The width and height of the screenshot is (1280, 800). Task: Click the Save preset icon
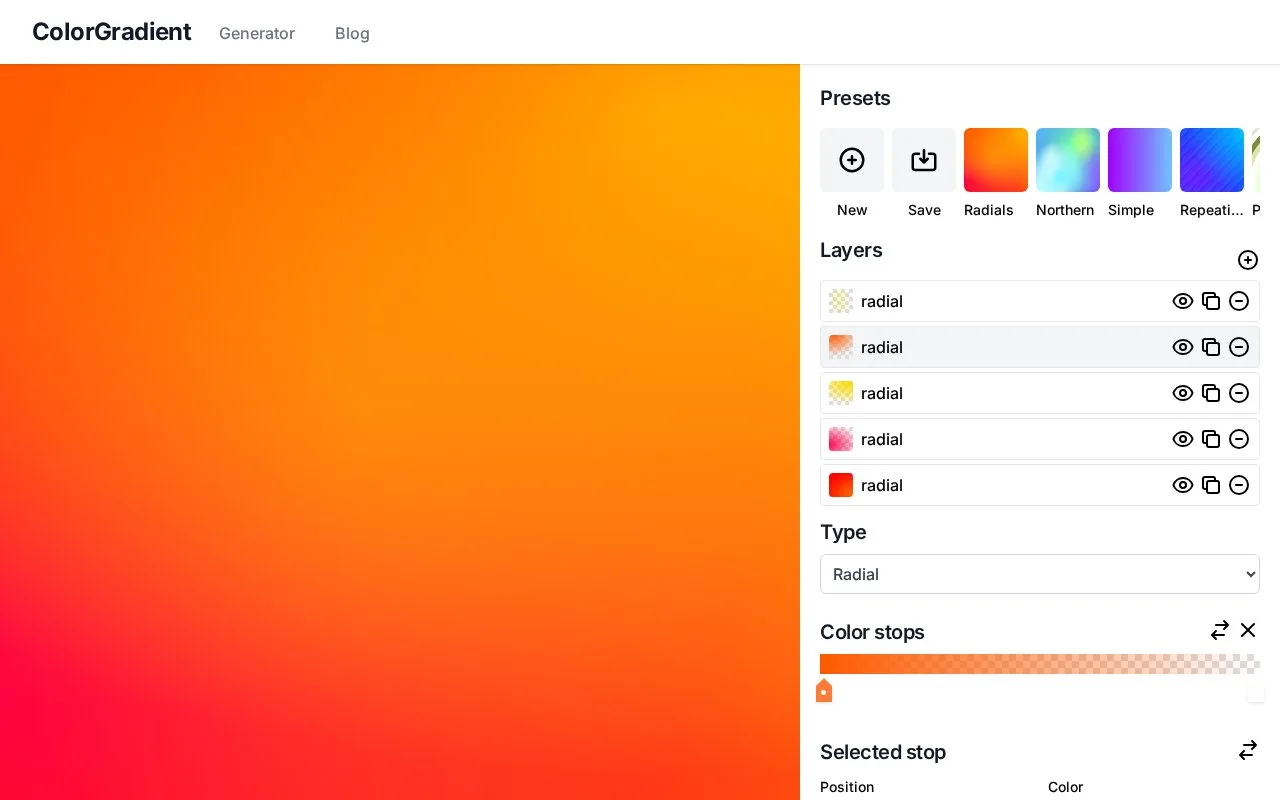924,160
